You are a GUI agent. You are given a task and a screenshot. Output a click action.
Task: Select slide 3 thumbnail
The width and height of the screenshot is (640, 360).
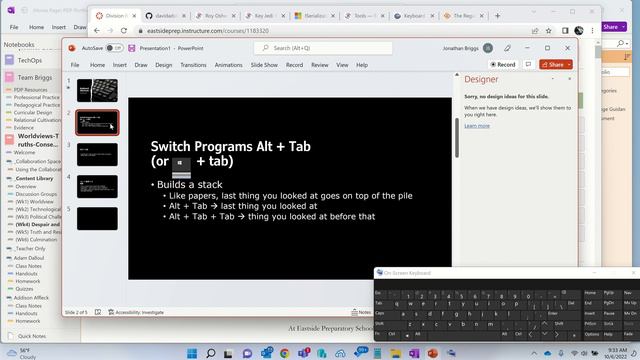tap(97, 154)
